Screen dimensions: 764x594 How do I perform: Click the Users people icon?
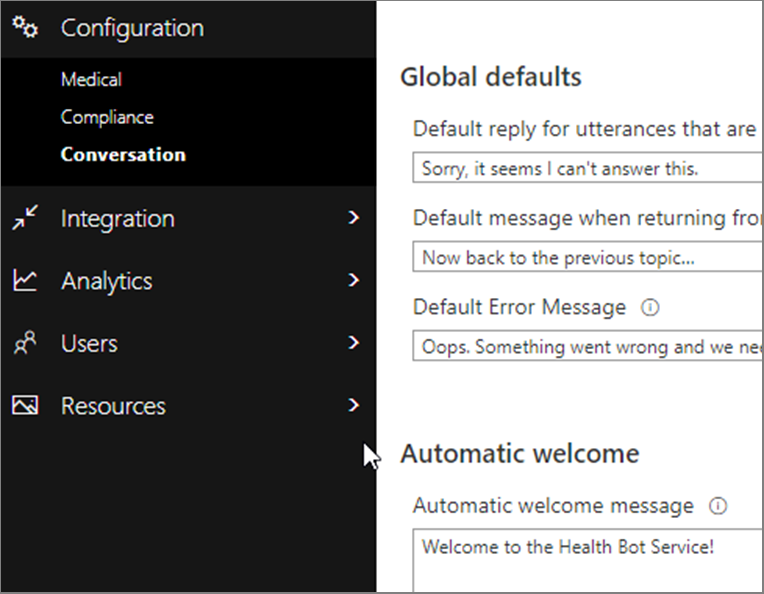point(25,344)
